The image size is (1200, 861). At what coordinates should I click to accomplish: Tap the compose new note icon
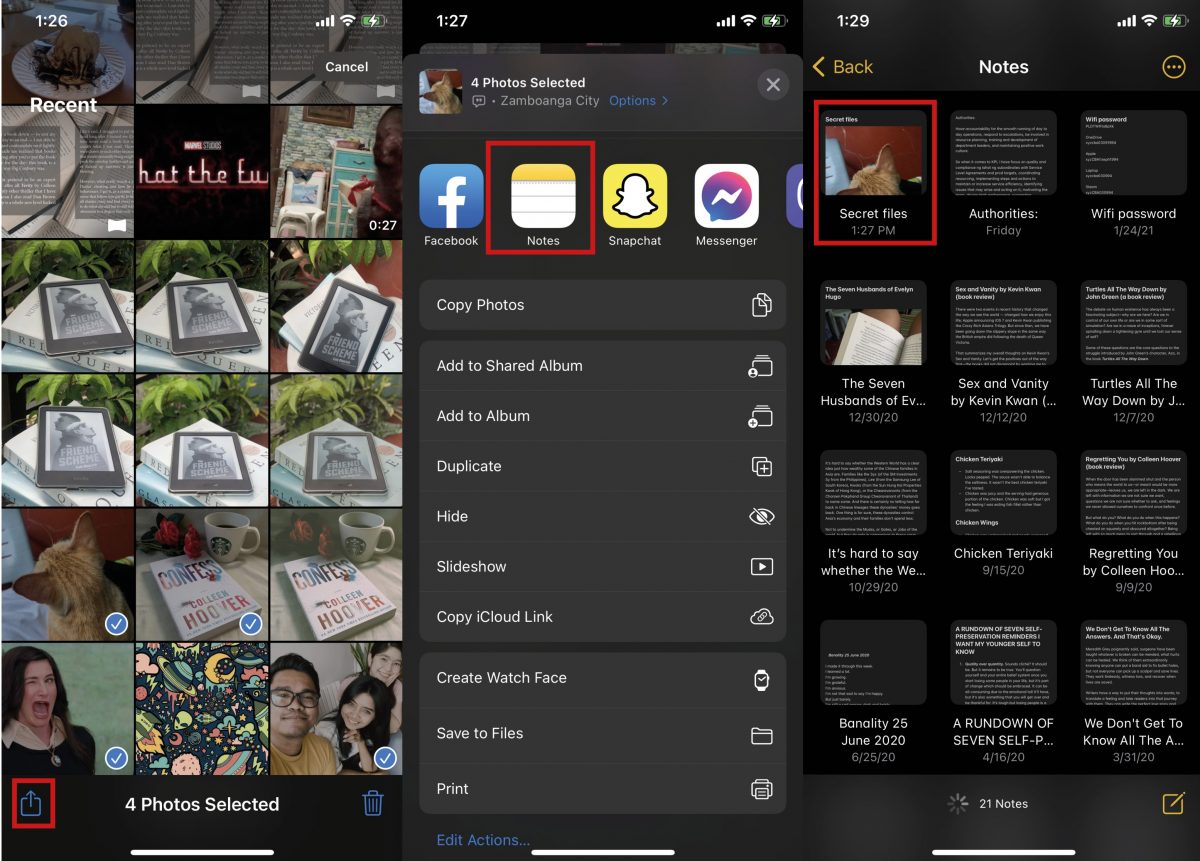click(x=1172, y=803)
